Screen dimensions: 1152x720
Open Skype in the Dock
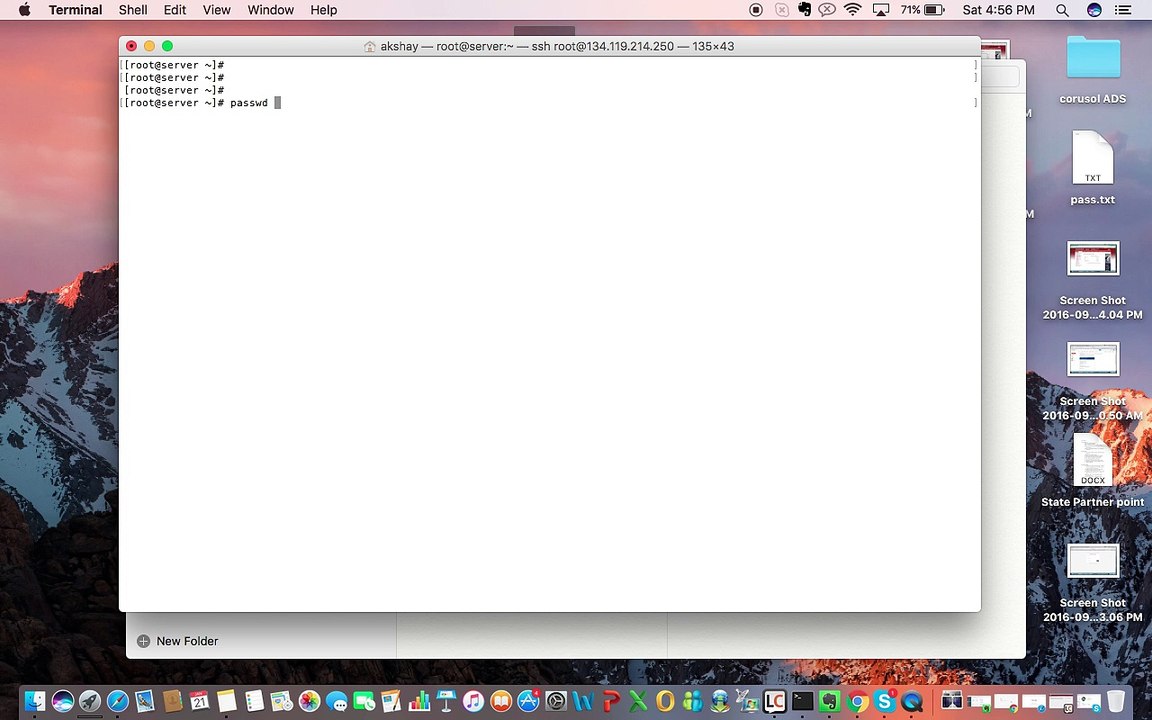coord(884,701)
